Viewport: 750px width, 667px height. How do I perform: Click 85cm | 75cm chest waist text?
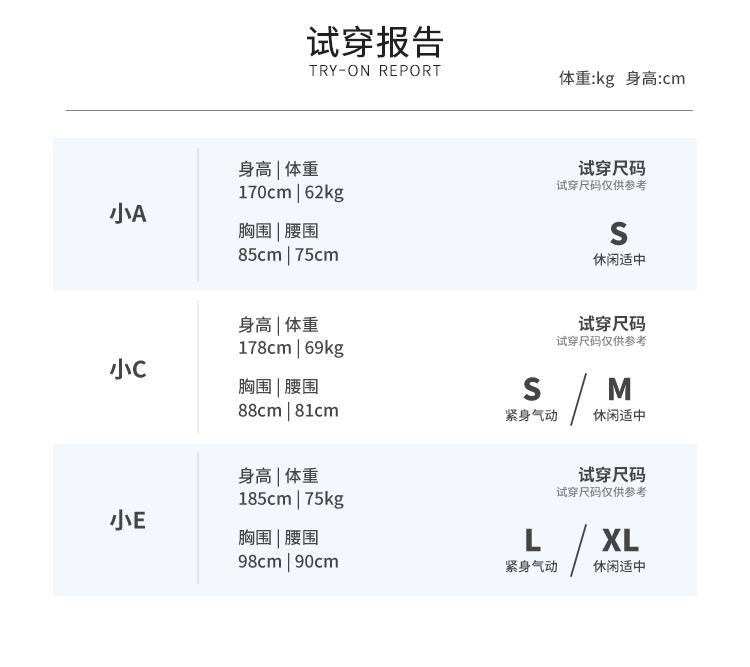pyautogui.click(x=288, y=255)
